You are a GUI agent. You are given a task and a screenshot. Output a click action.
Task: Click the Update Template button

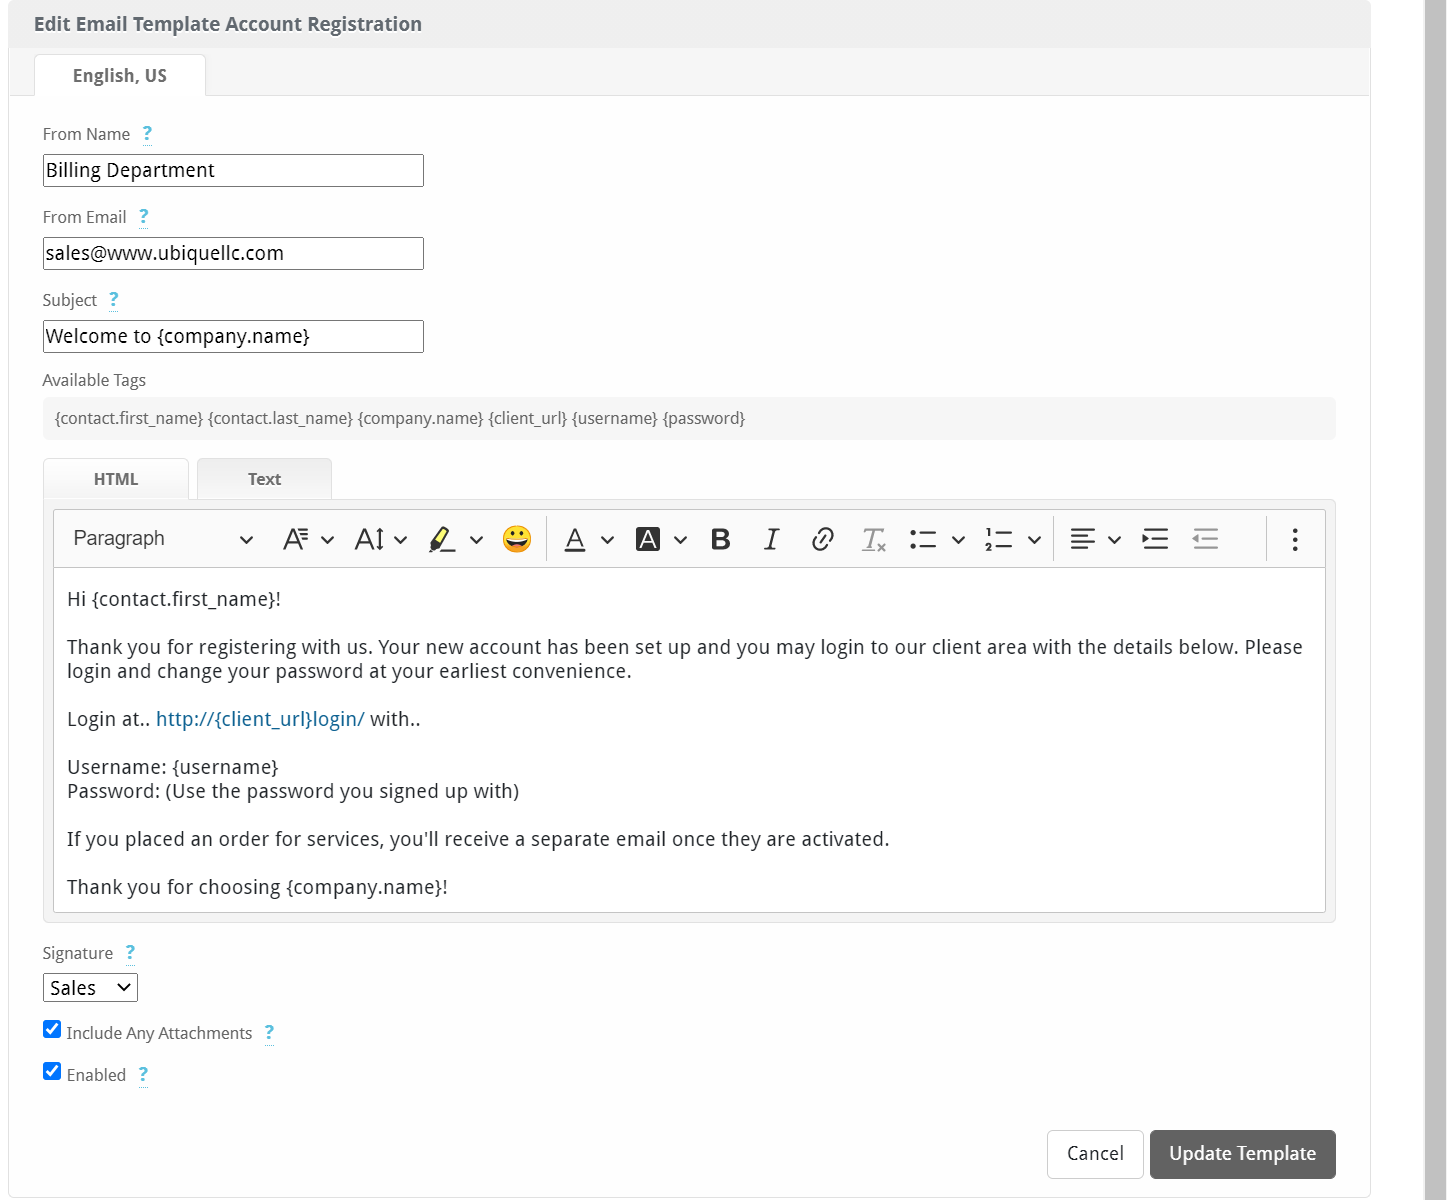point(1242,1154)
